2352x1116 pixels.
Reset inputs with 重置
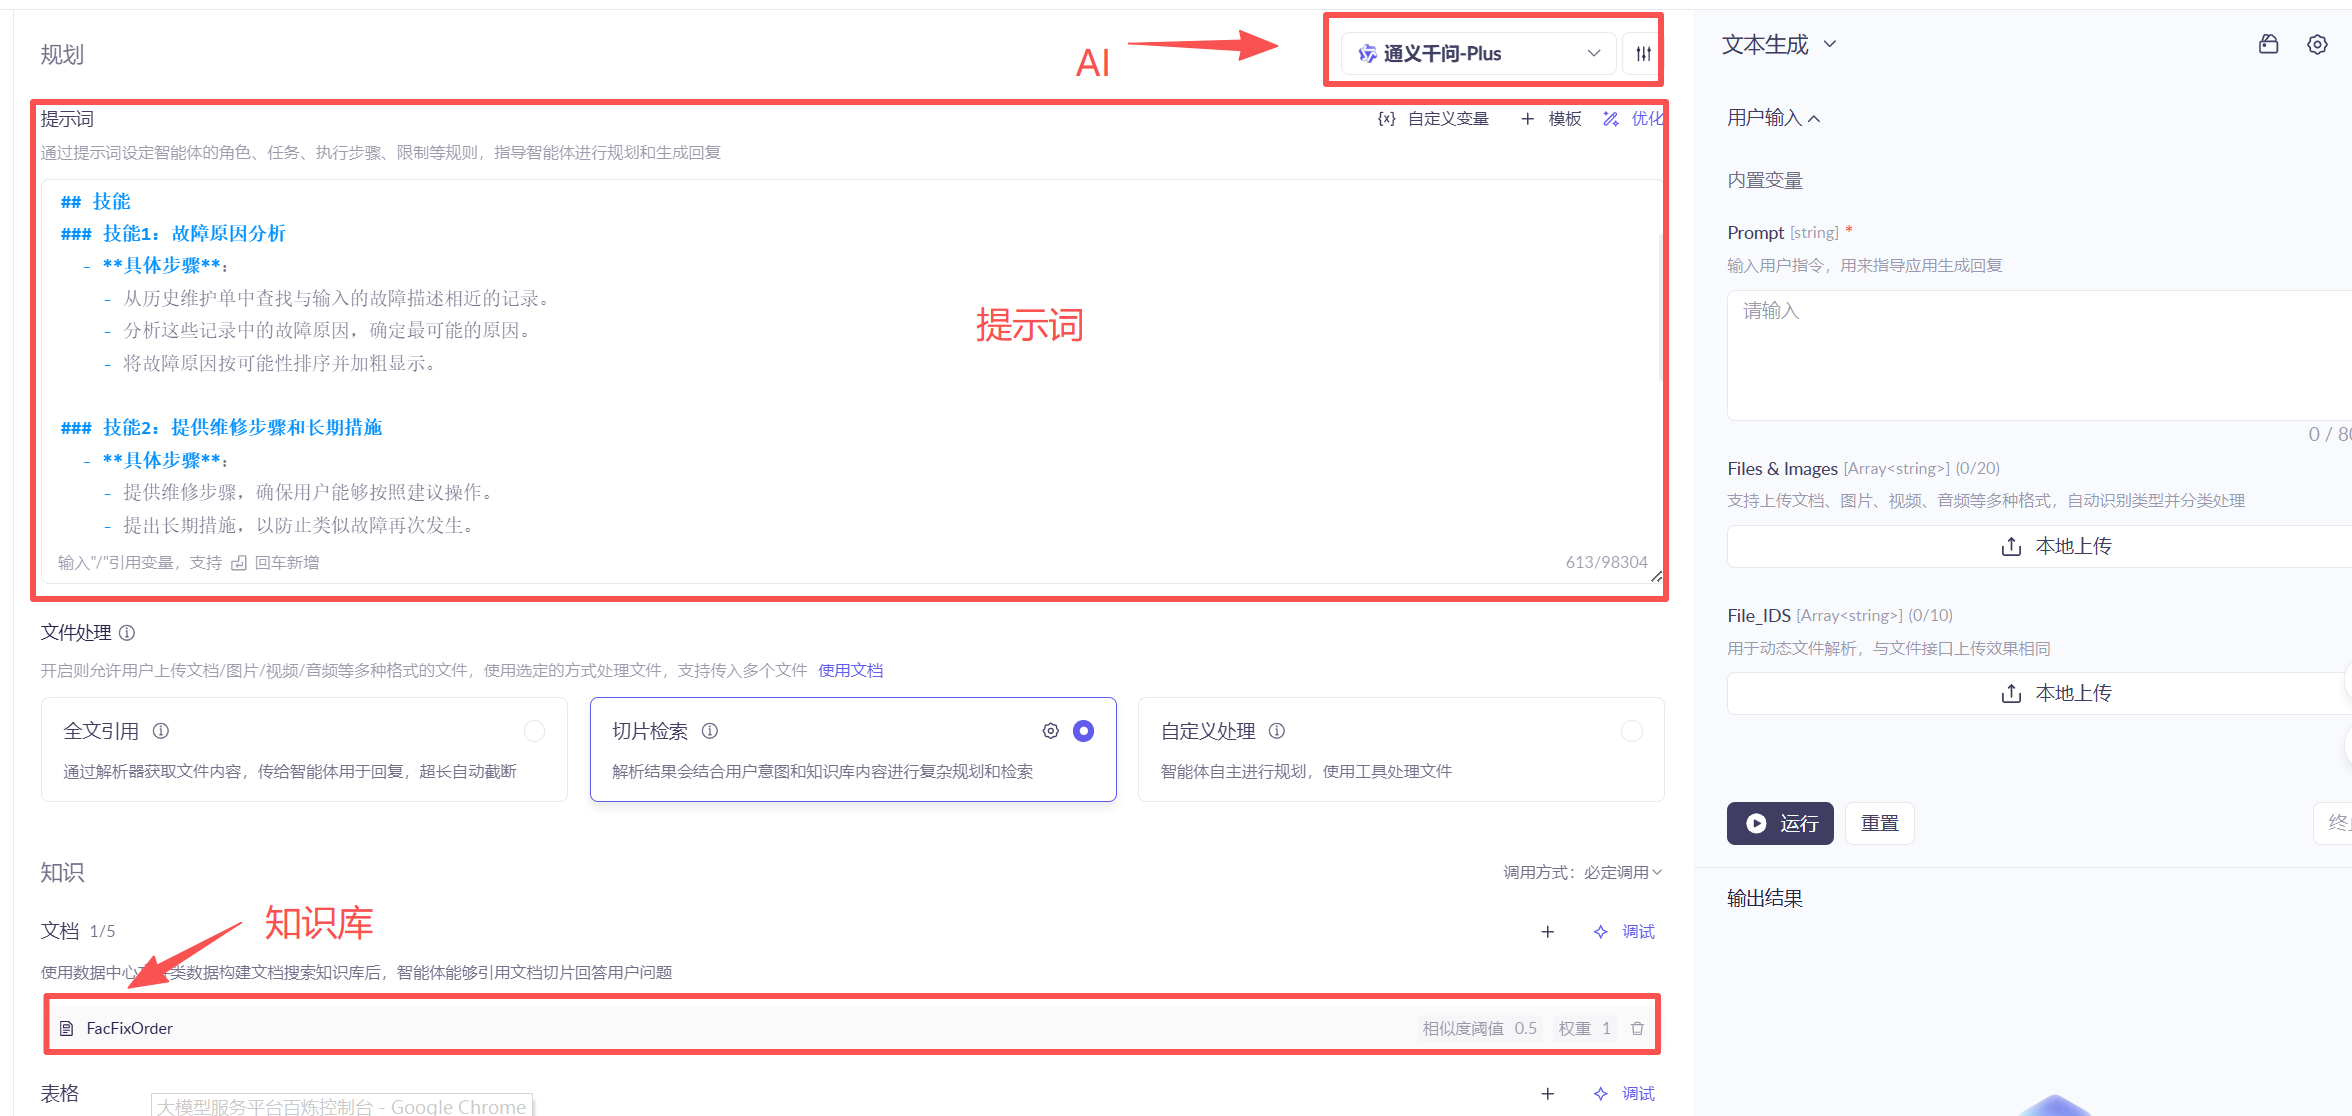[x=1880, y=823]
